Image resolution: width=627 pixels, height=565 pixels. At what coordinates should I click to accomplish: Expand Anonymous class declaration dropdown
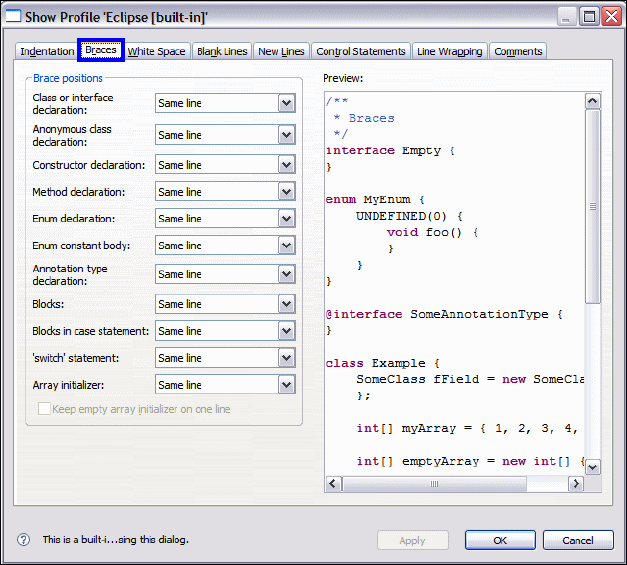tap(225, 135)
